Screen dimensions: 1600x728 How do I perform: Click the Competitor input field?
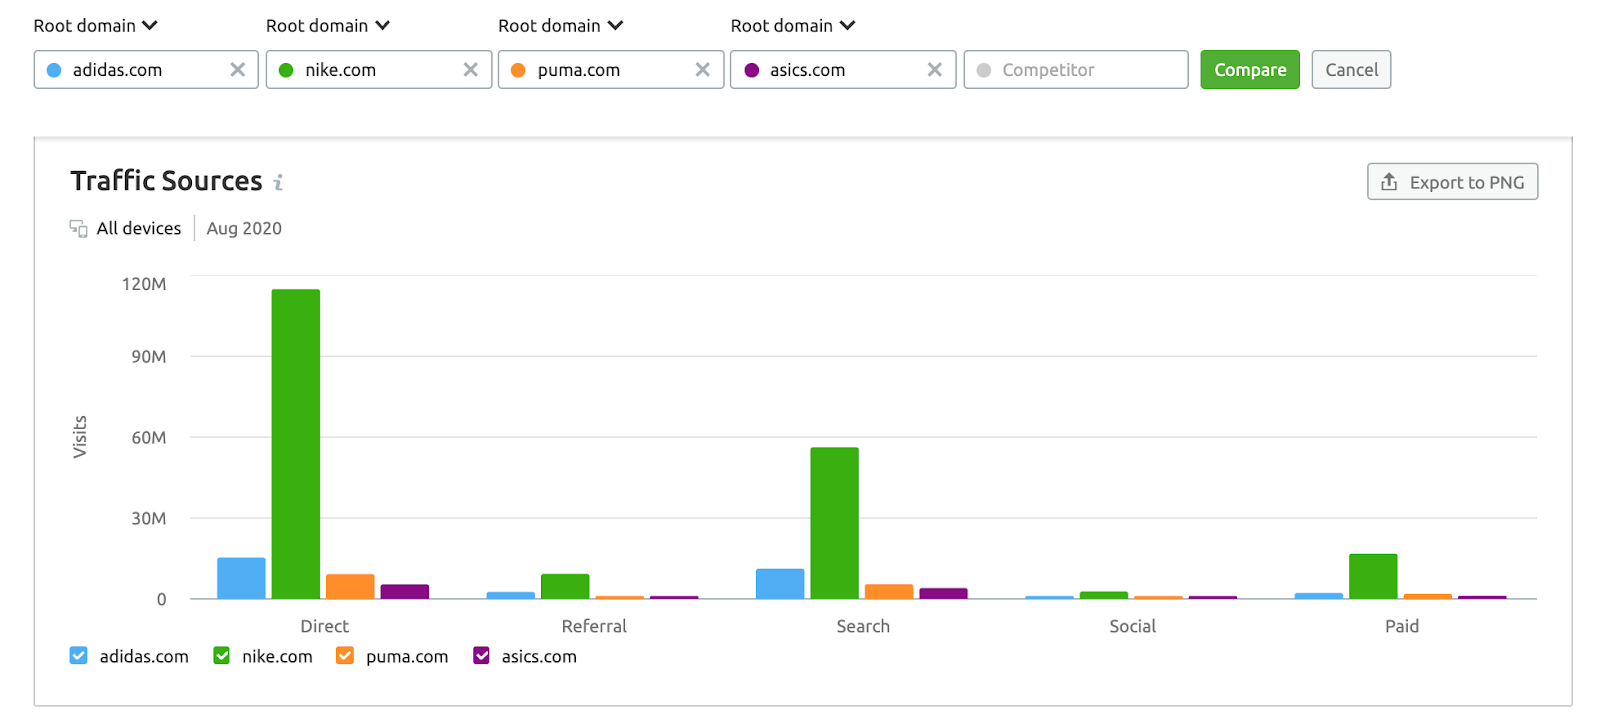click(1076, 70)
